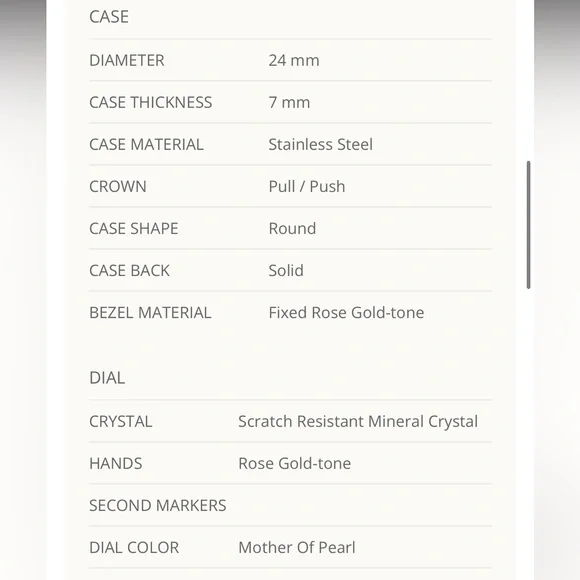Click the CASE SHAPE label
580x580 pixels.
pyautogui.click(x=134, y=229)
